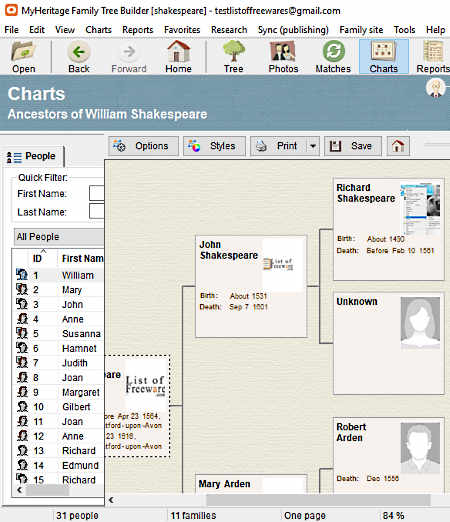Open the Family site menu
Viewport: 450px width, 522px height.
361,30
